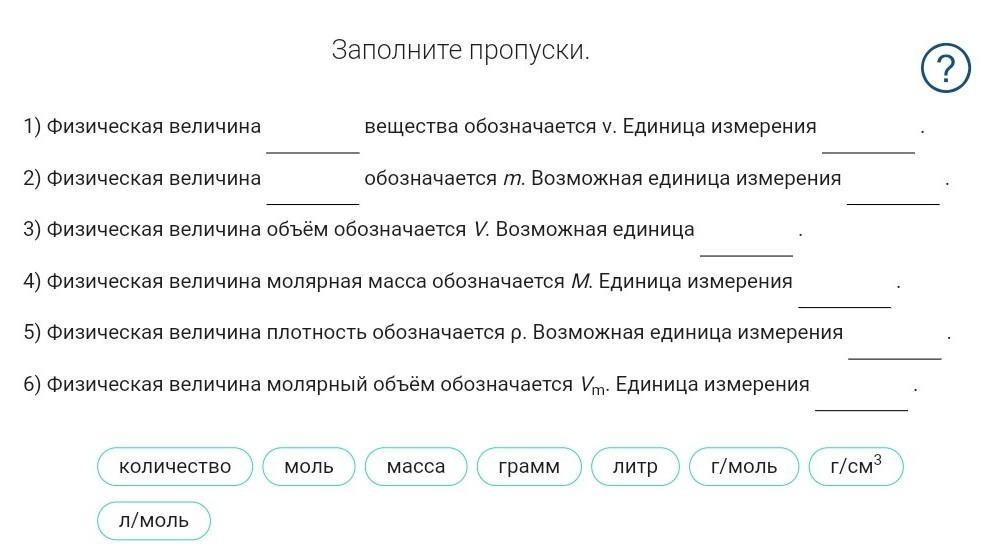This screenshot has height=554, width=988.
Task: Choose the 'л/моль' unit chip
Action: coord(154,521)
